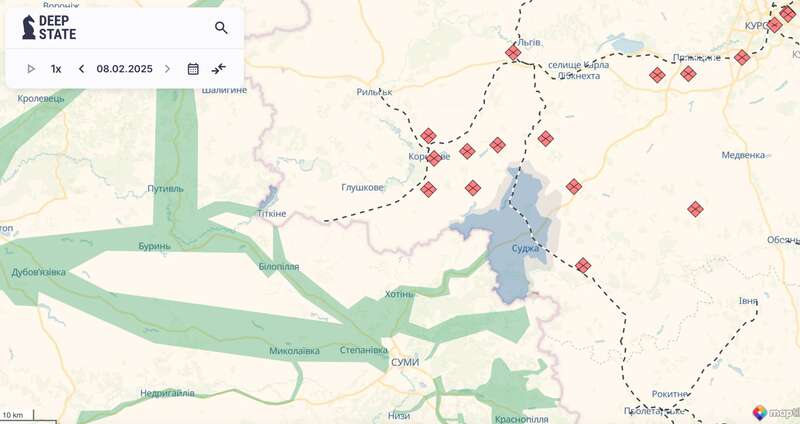Click the Білопілля town label
Viewport: 800px width, 424px height.
[x=278, y=268]
